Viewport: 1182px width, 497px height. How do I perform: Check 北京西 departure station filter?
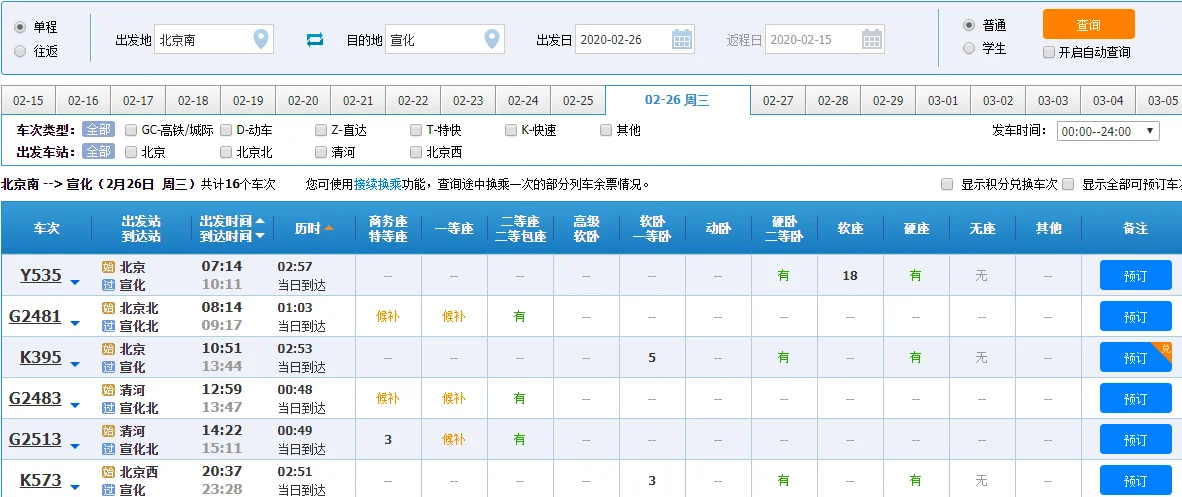pyautogui.click(x=416, y=152)
